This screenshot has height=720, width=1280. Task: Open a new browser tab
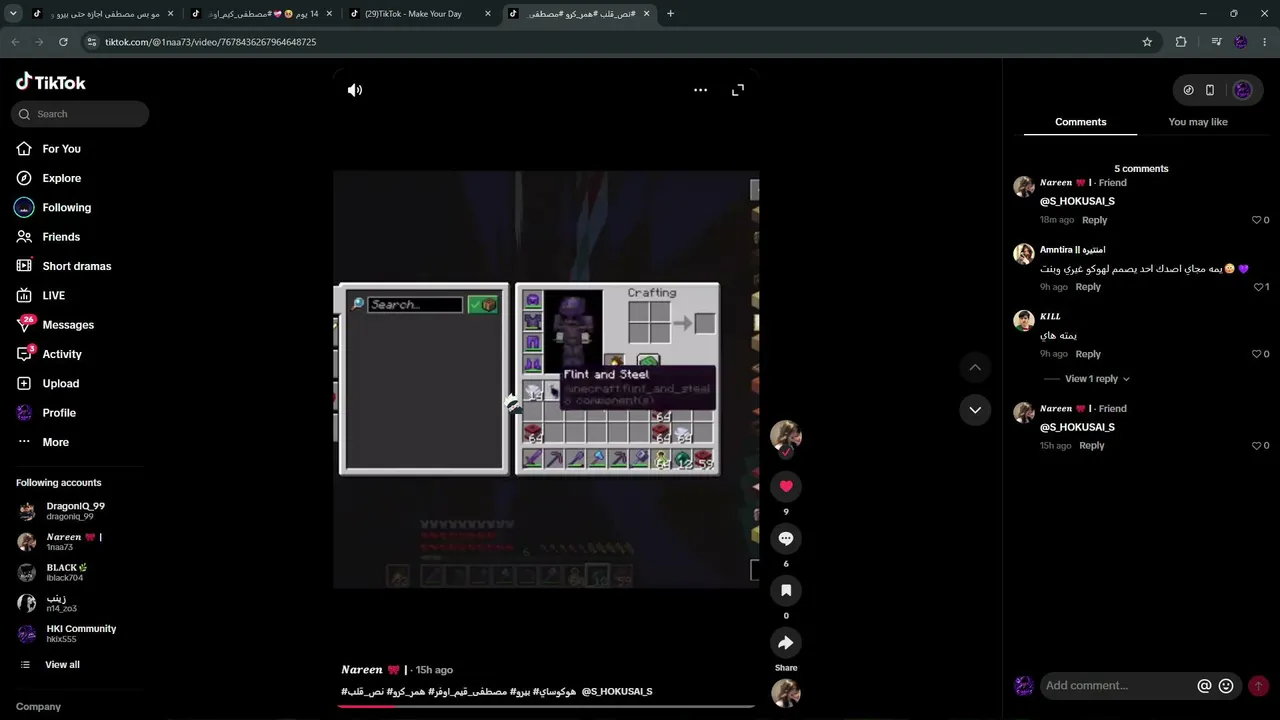[670, 14]
